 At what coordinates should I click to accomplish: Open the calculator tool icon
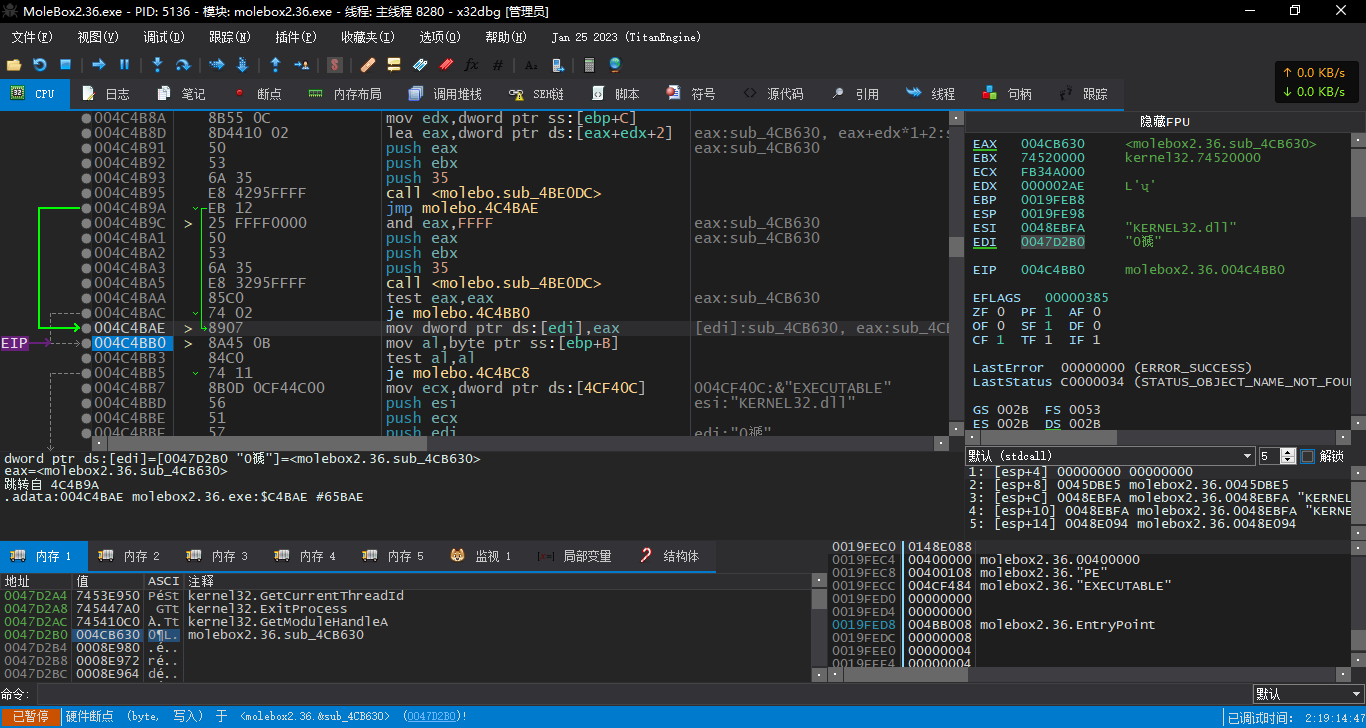pos(589,65)
